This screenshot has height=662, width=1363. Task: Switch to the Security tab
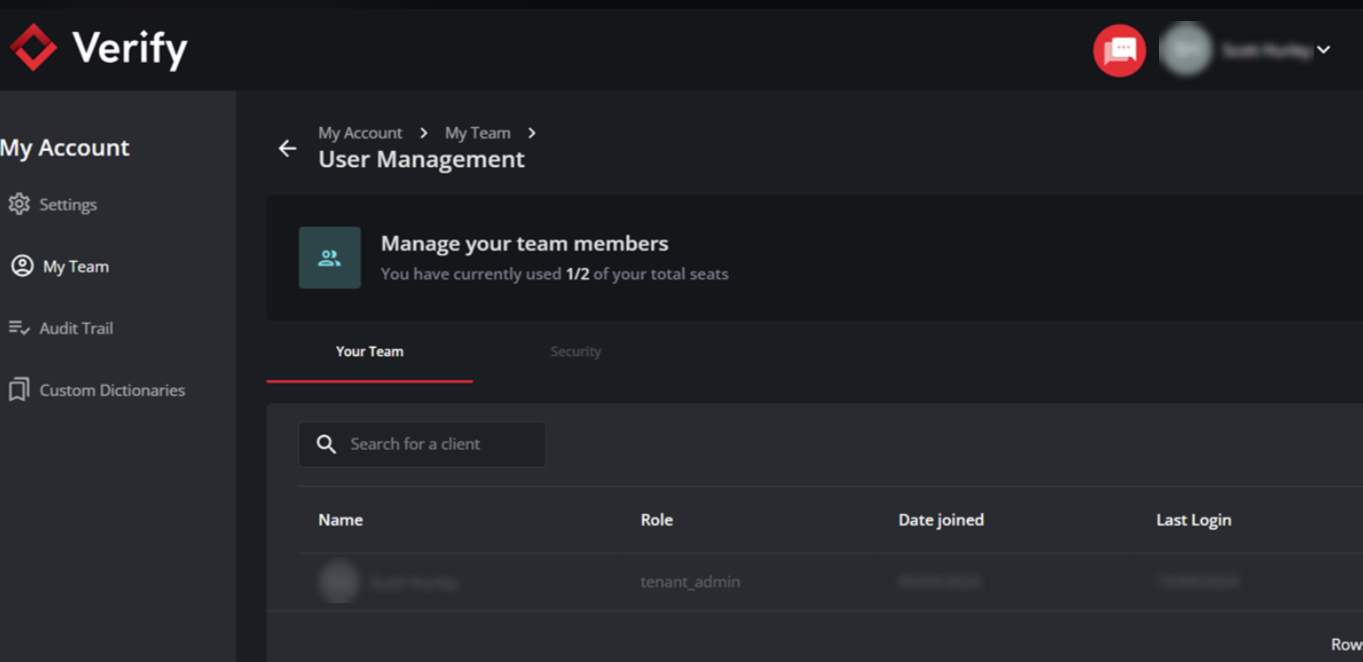tap(575, 352)
